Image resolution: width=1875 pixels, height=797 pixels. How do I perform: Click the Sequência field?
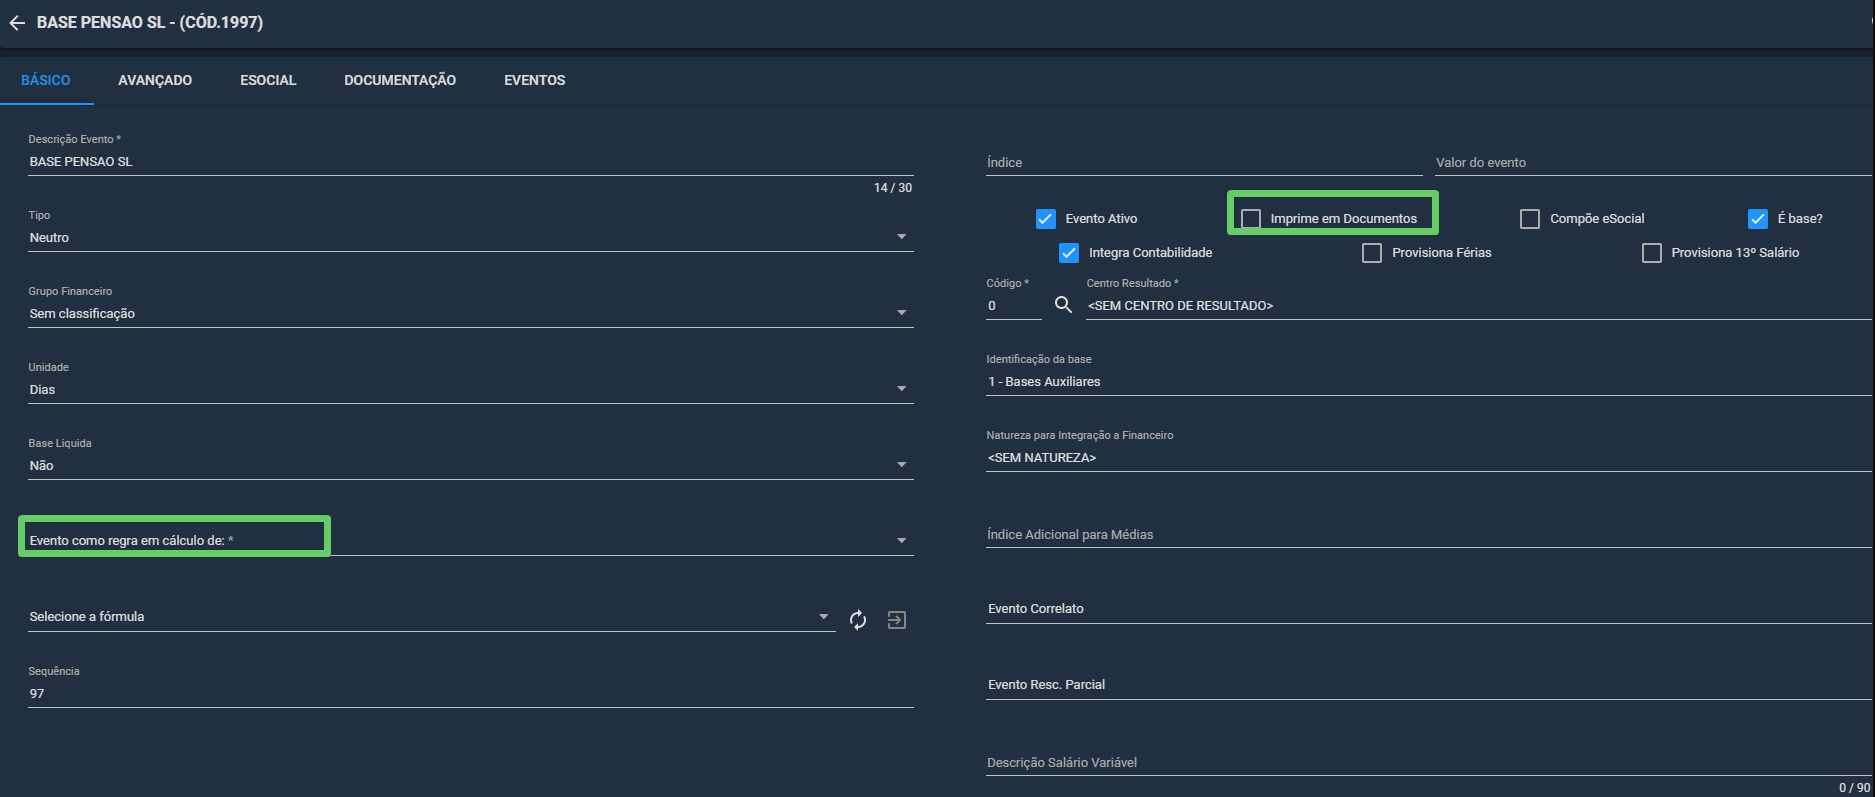click(471, 694)
